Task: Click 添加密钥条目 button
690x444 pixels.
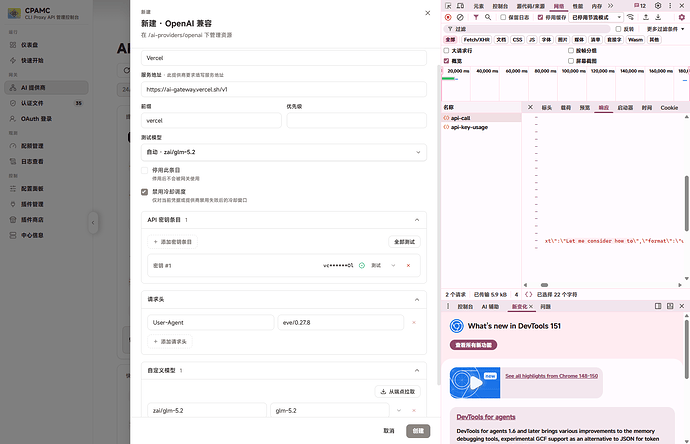Action: point(172,242)
